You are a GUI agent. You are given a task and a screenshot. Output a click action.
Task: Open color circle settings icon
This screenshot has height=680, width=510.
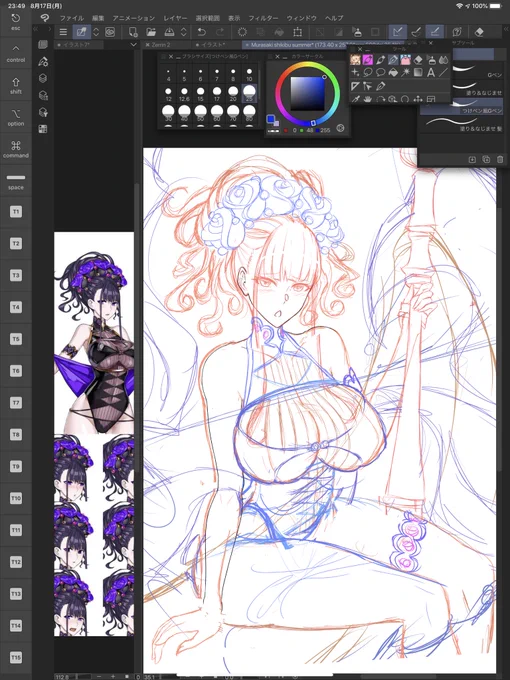340,128
